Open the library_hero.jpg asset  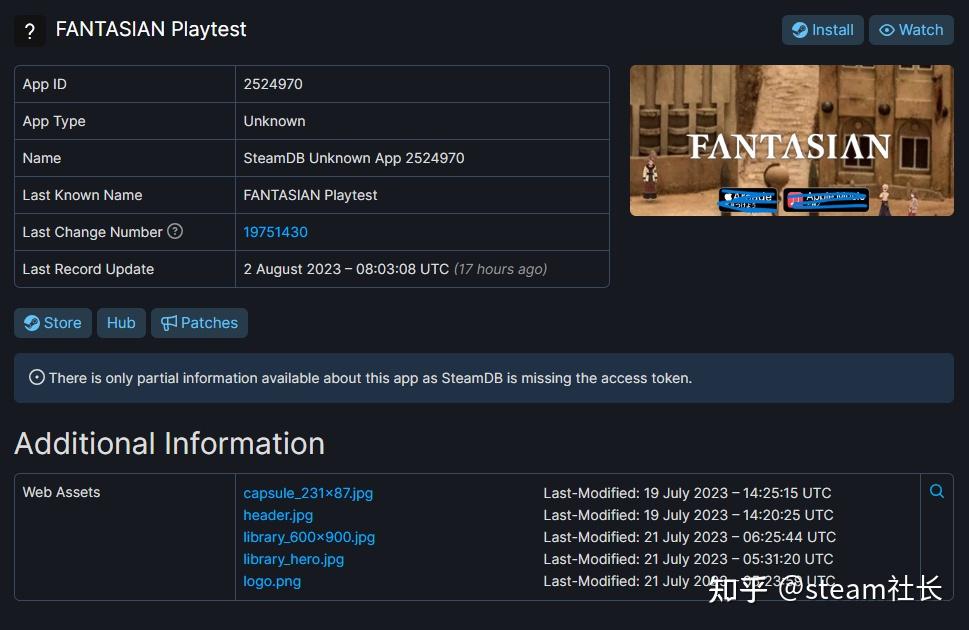292,559
